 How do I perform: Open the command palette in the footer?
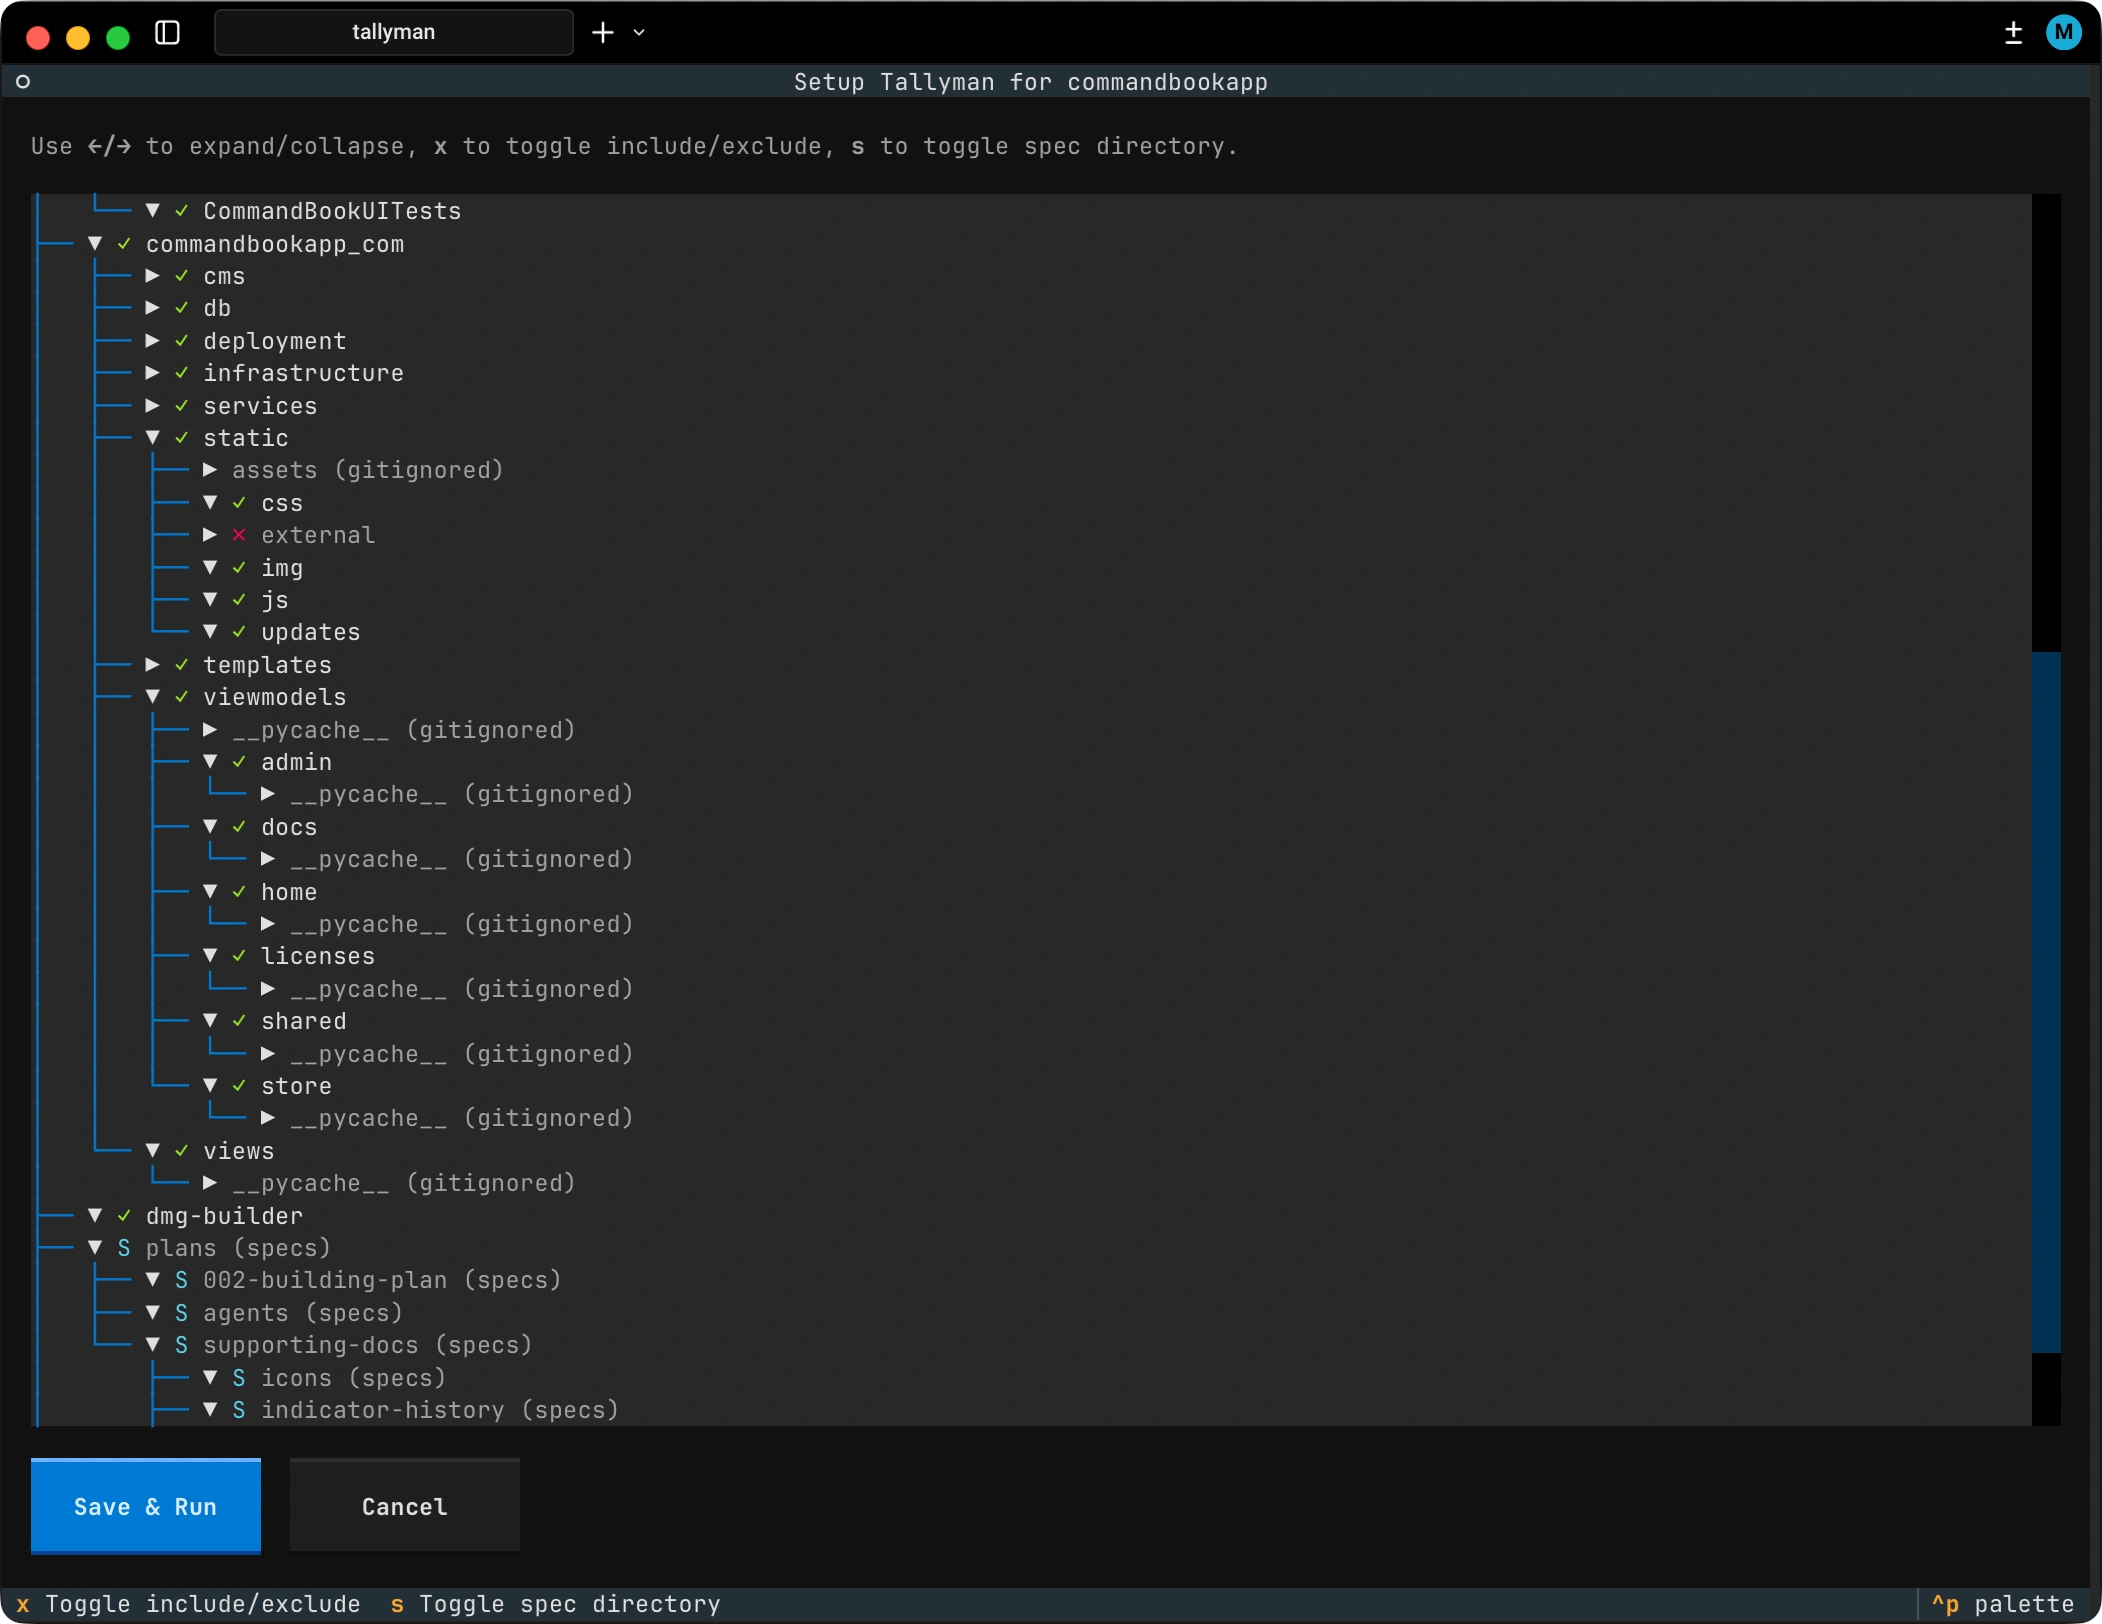pyautogui.click(x=2003, y=1604)
